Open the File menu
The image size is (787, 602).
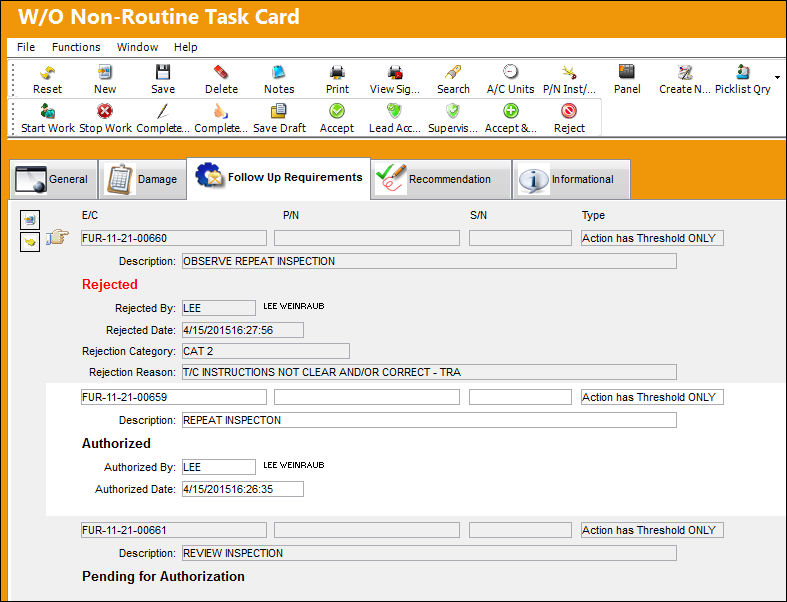[26, 47]
